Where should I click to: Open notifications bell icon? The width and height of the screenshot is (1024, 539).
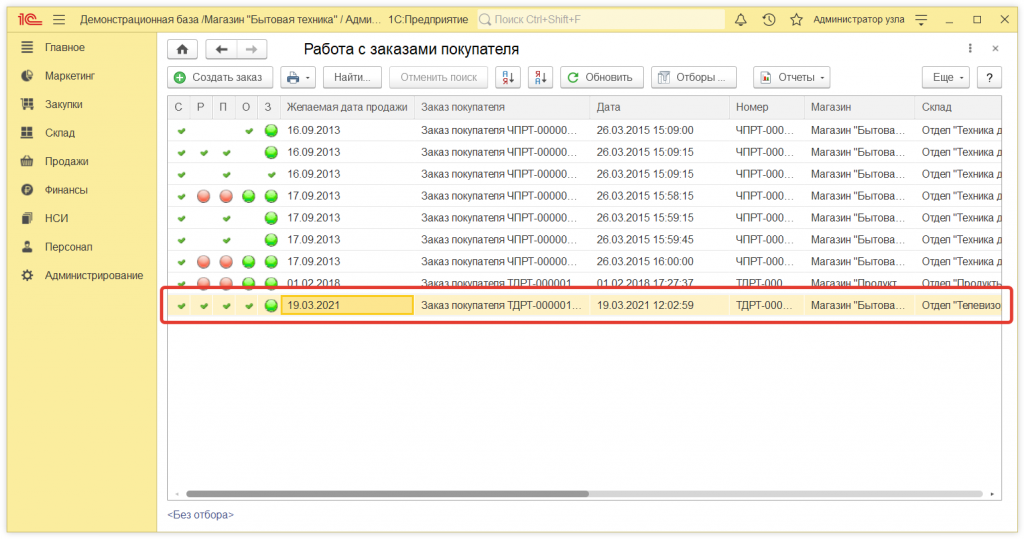[741, 20]
